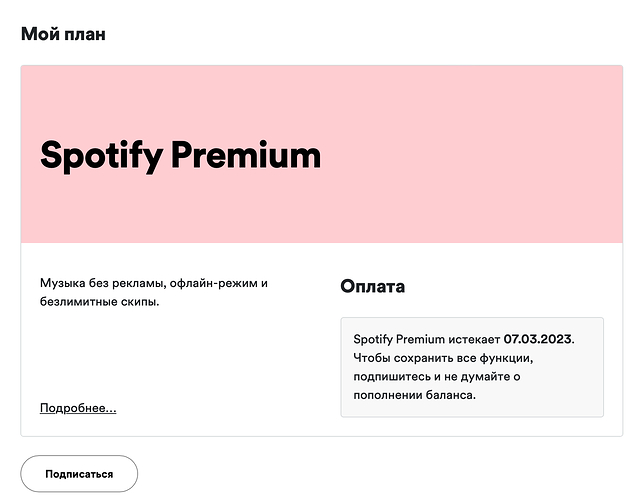The width and height of the screenshot is (631, 500).
Task: Click the line безлимитные скипы
Action: click(99, 302)
